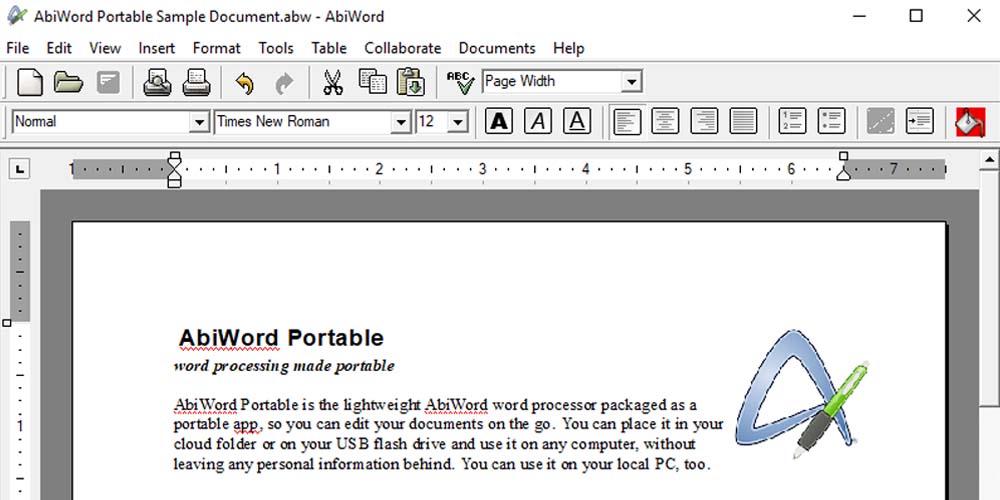The image size is (1000, 500).
Task: Open the Edit menu
Action: tap(59, 48)
